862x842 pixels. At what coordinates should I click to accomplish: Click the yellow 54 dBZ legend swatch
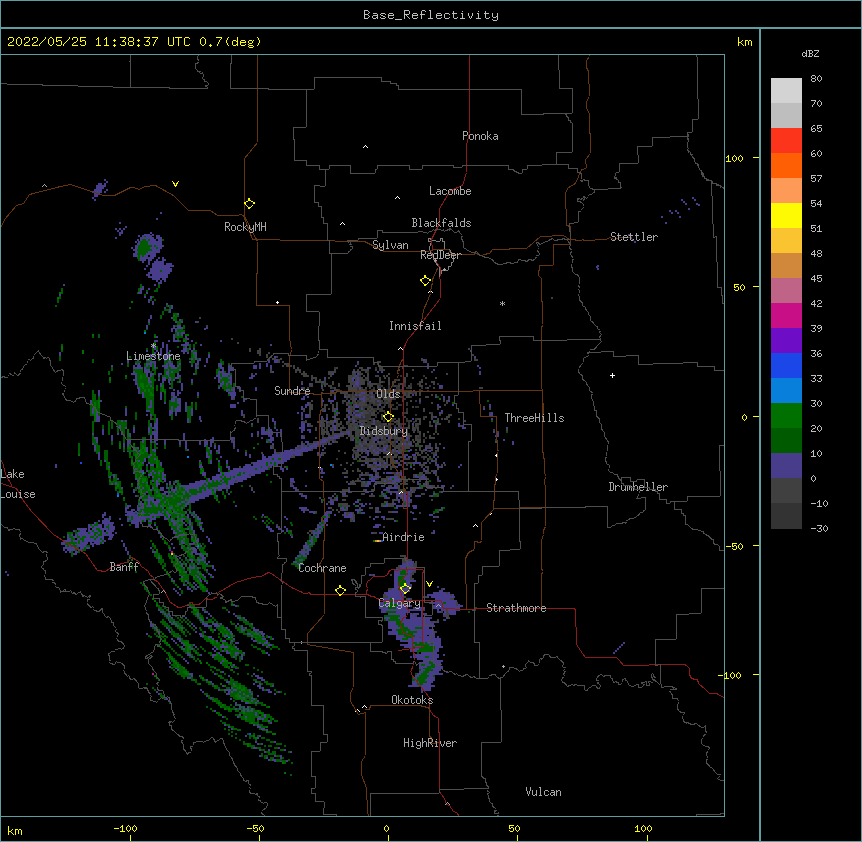click(x=786, y=215)
